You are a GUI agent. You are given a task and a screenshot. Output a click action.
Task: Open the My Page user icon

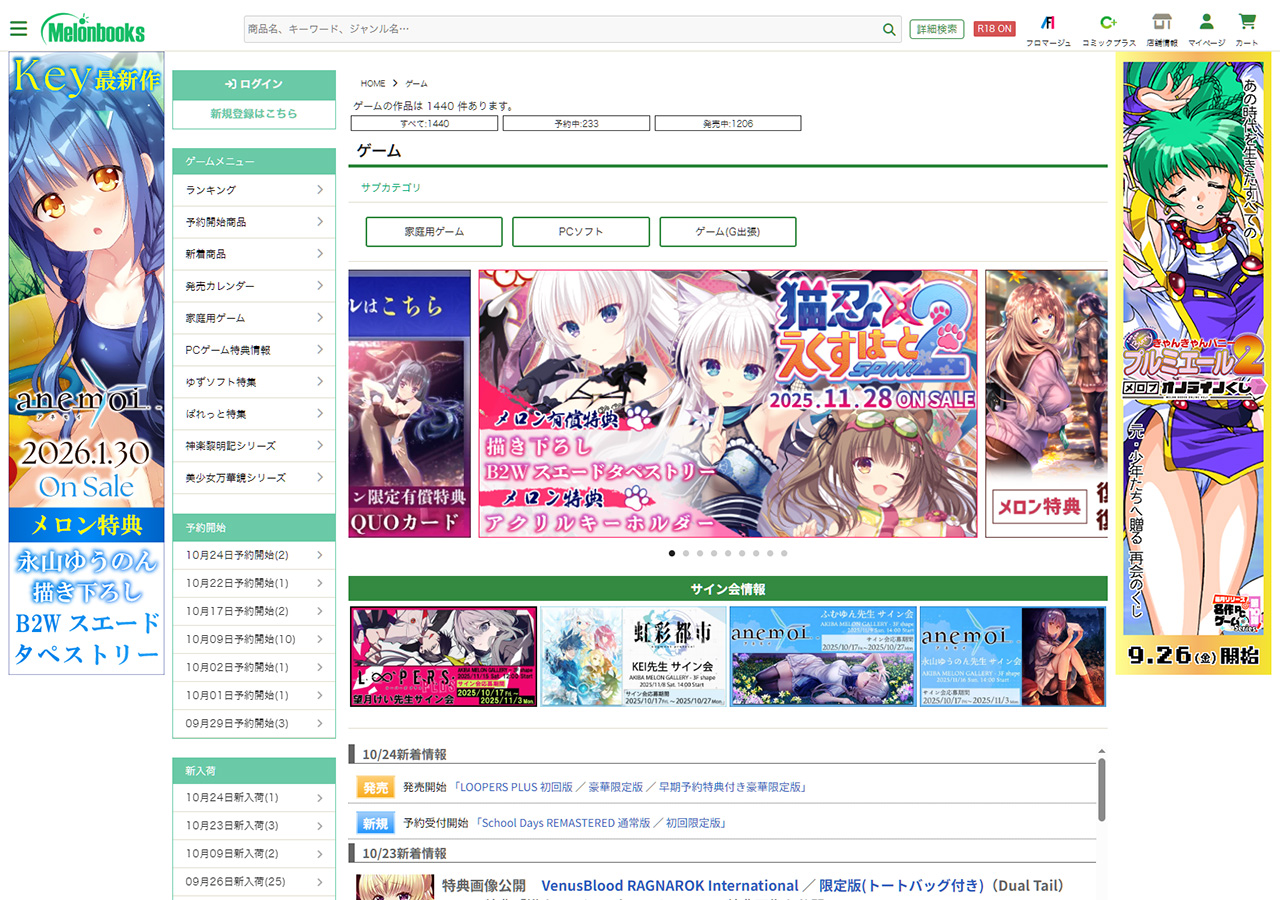[1206, 23]
